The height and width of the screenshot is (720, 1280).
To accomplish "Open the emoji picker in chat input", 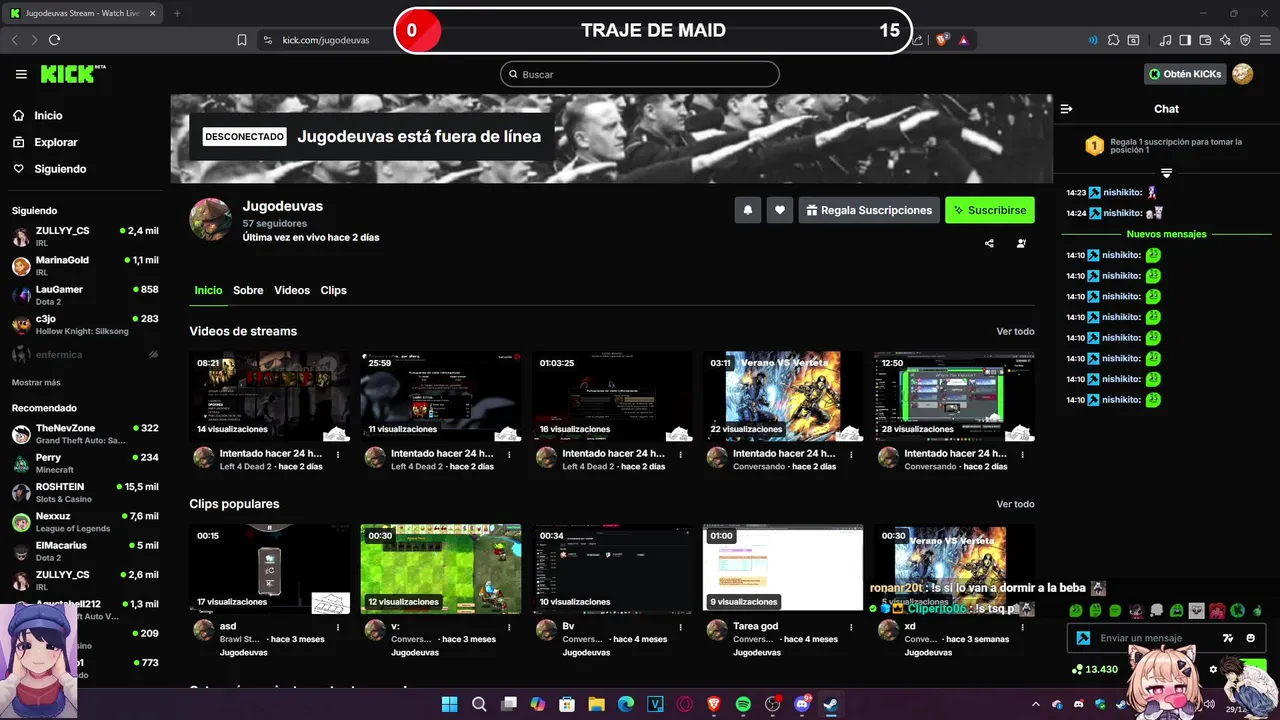I will click(1251, 638).
